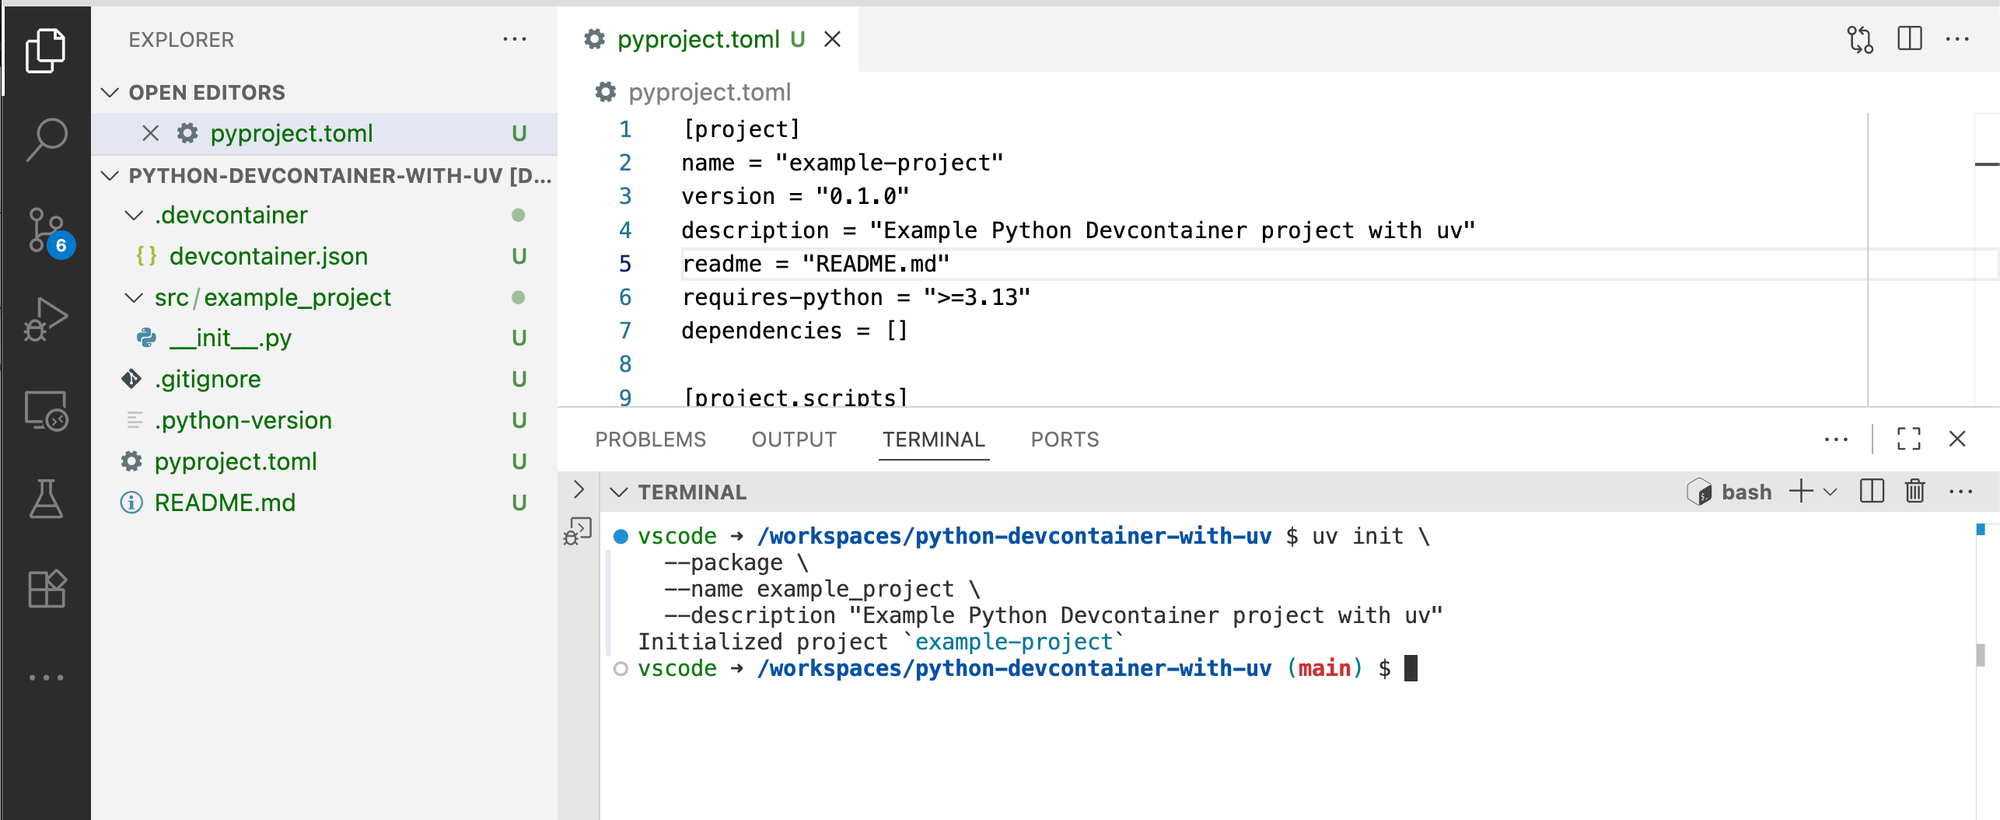Open the Extensions view
The height and width of the screenshot is (820, 2000).
click(x=46, y=589)
